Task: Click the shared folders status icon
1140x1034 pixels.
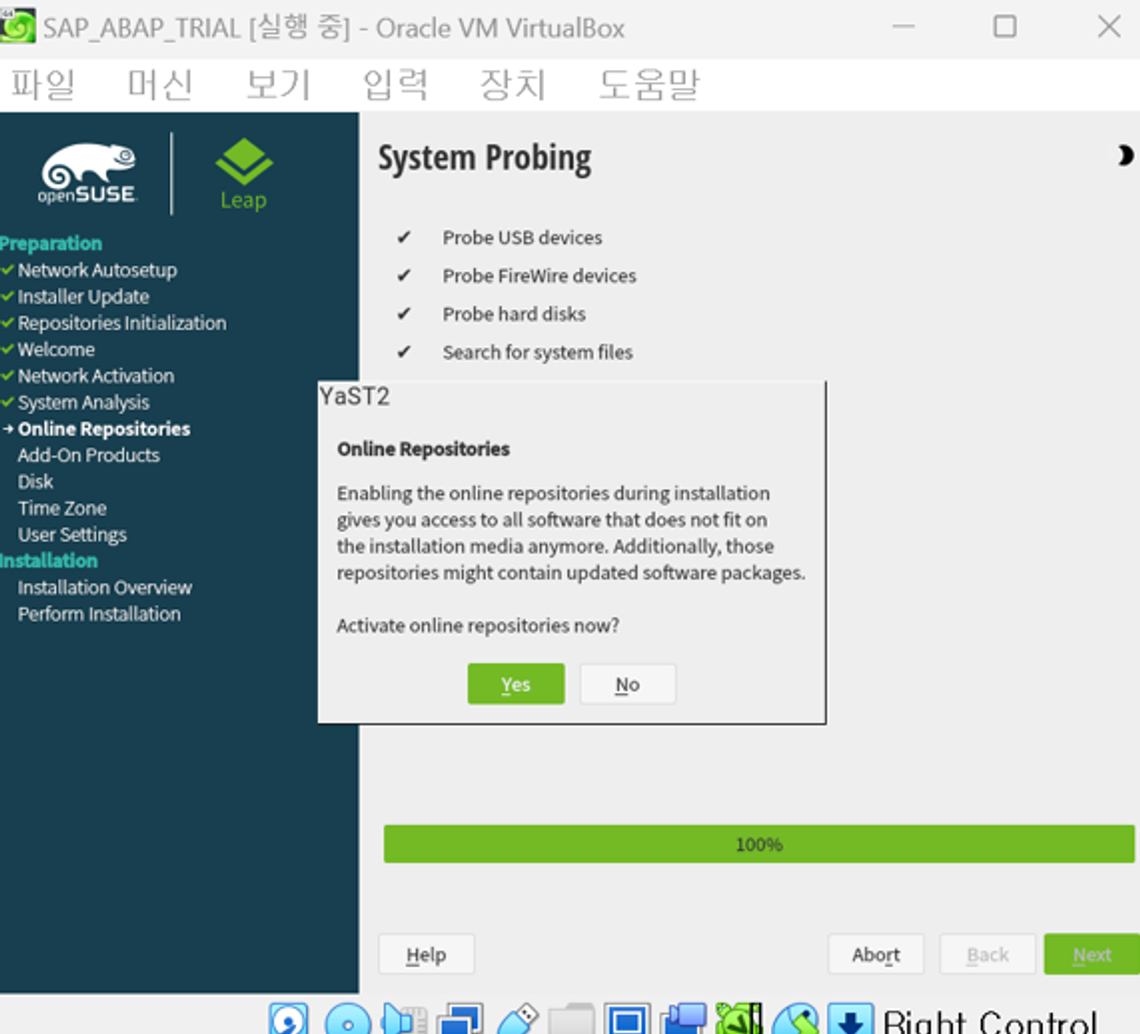Action: [571, 1019]
